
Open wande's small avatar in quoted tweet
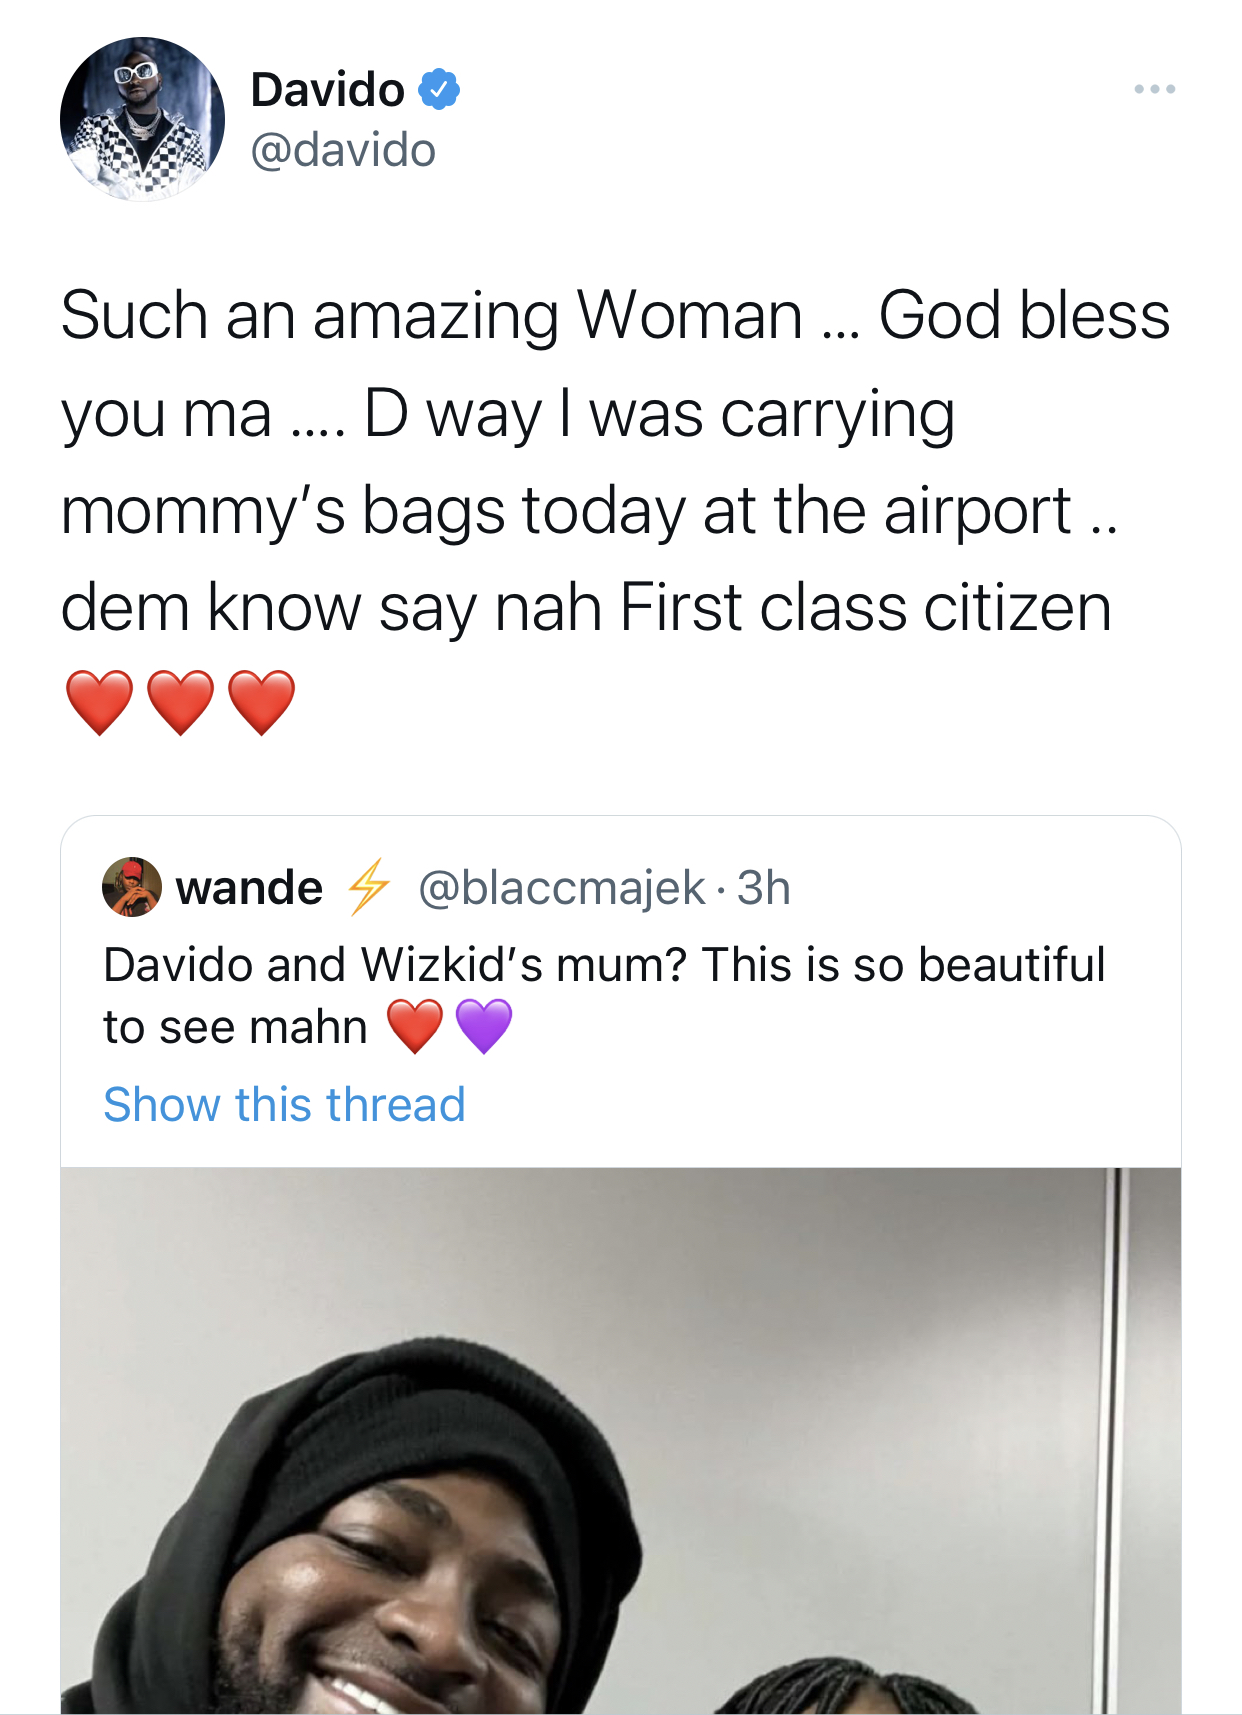tap(132, 887)
